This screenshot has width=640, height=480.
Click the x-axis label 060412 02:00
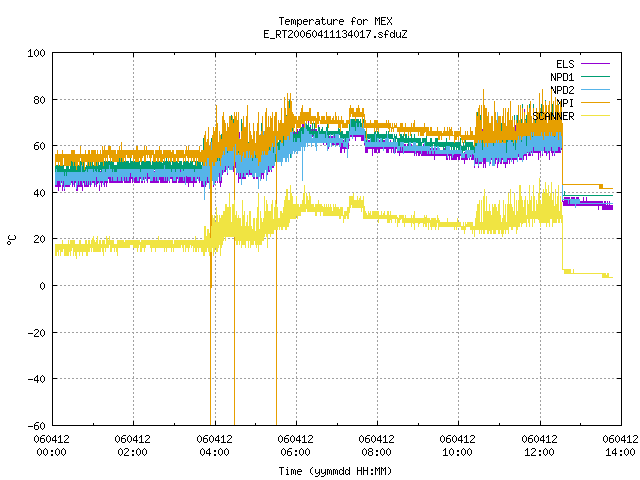(x=132, y=446)
